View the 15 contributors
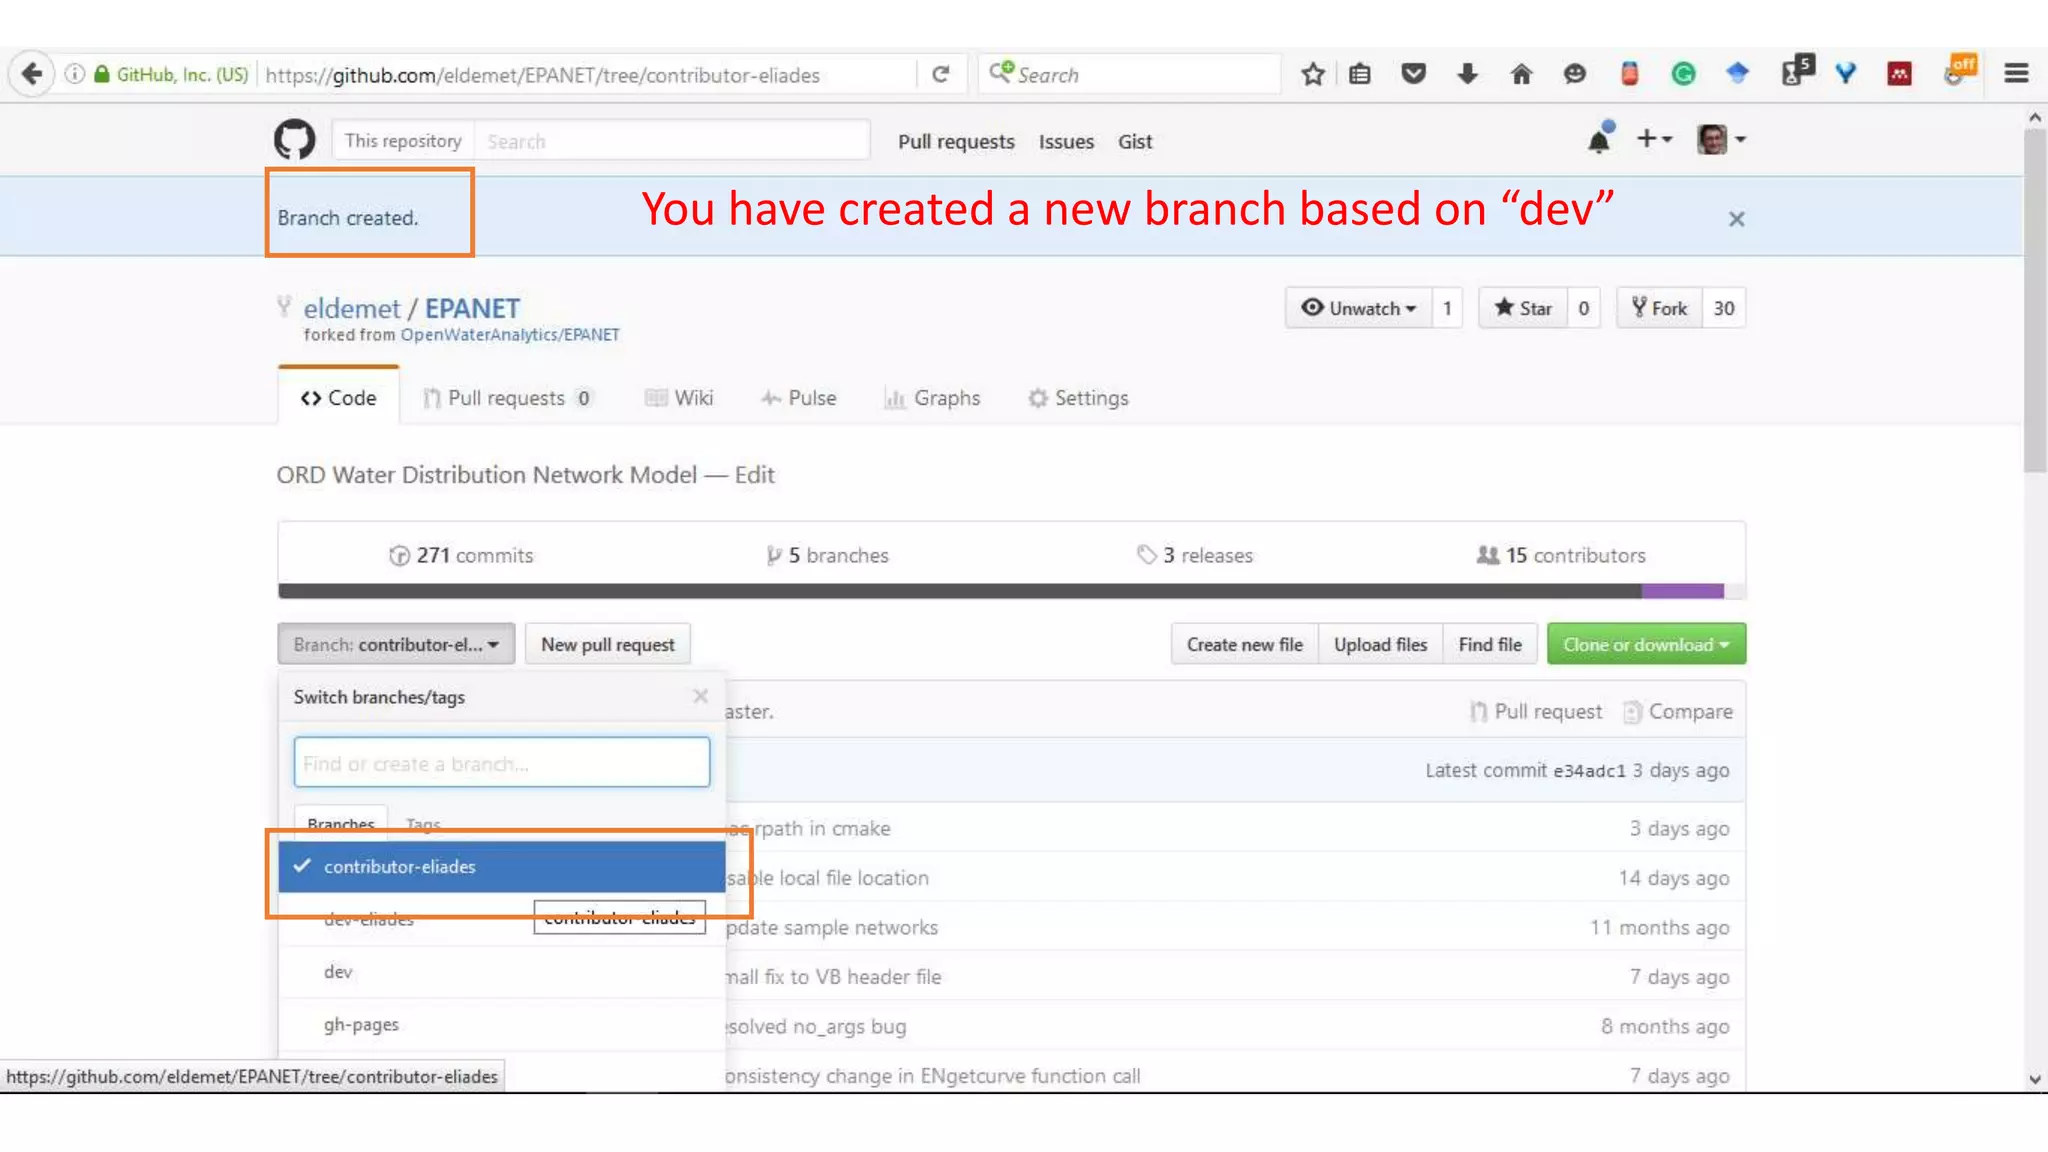The width and height of the screenshot is (2048, 1152). click(1561, 555)
